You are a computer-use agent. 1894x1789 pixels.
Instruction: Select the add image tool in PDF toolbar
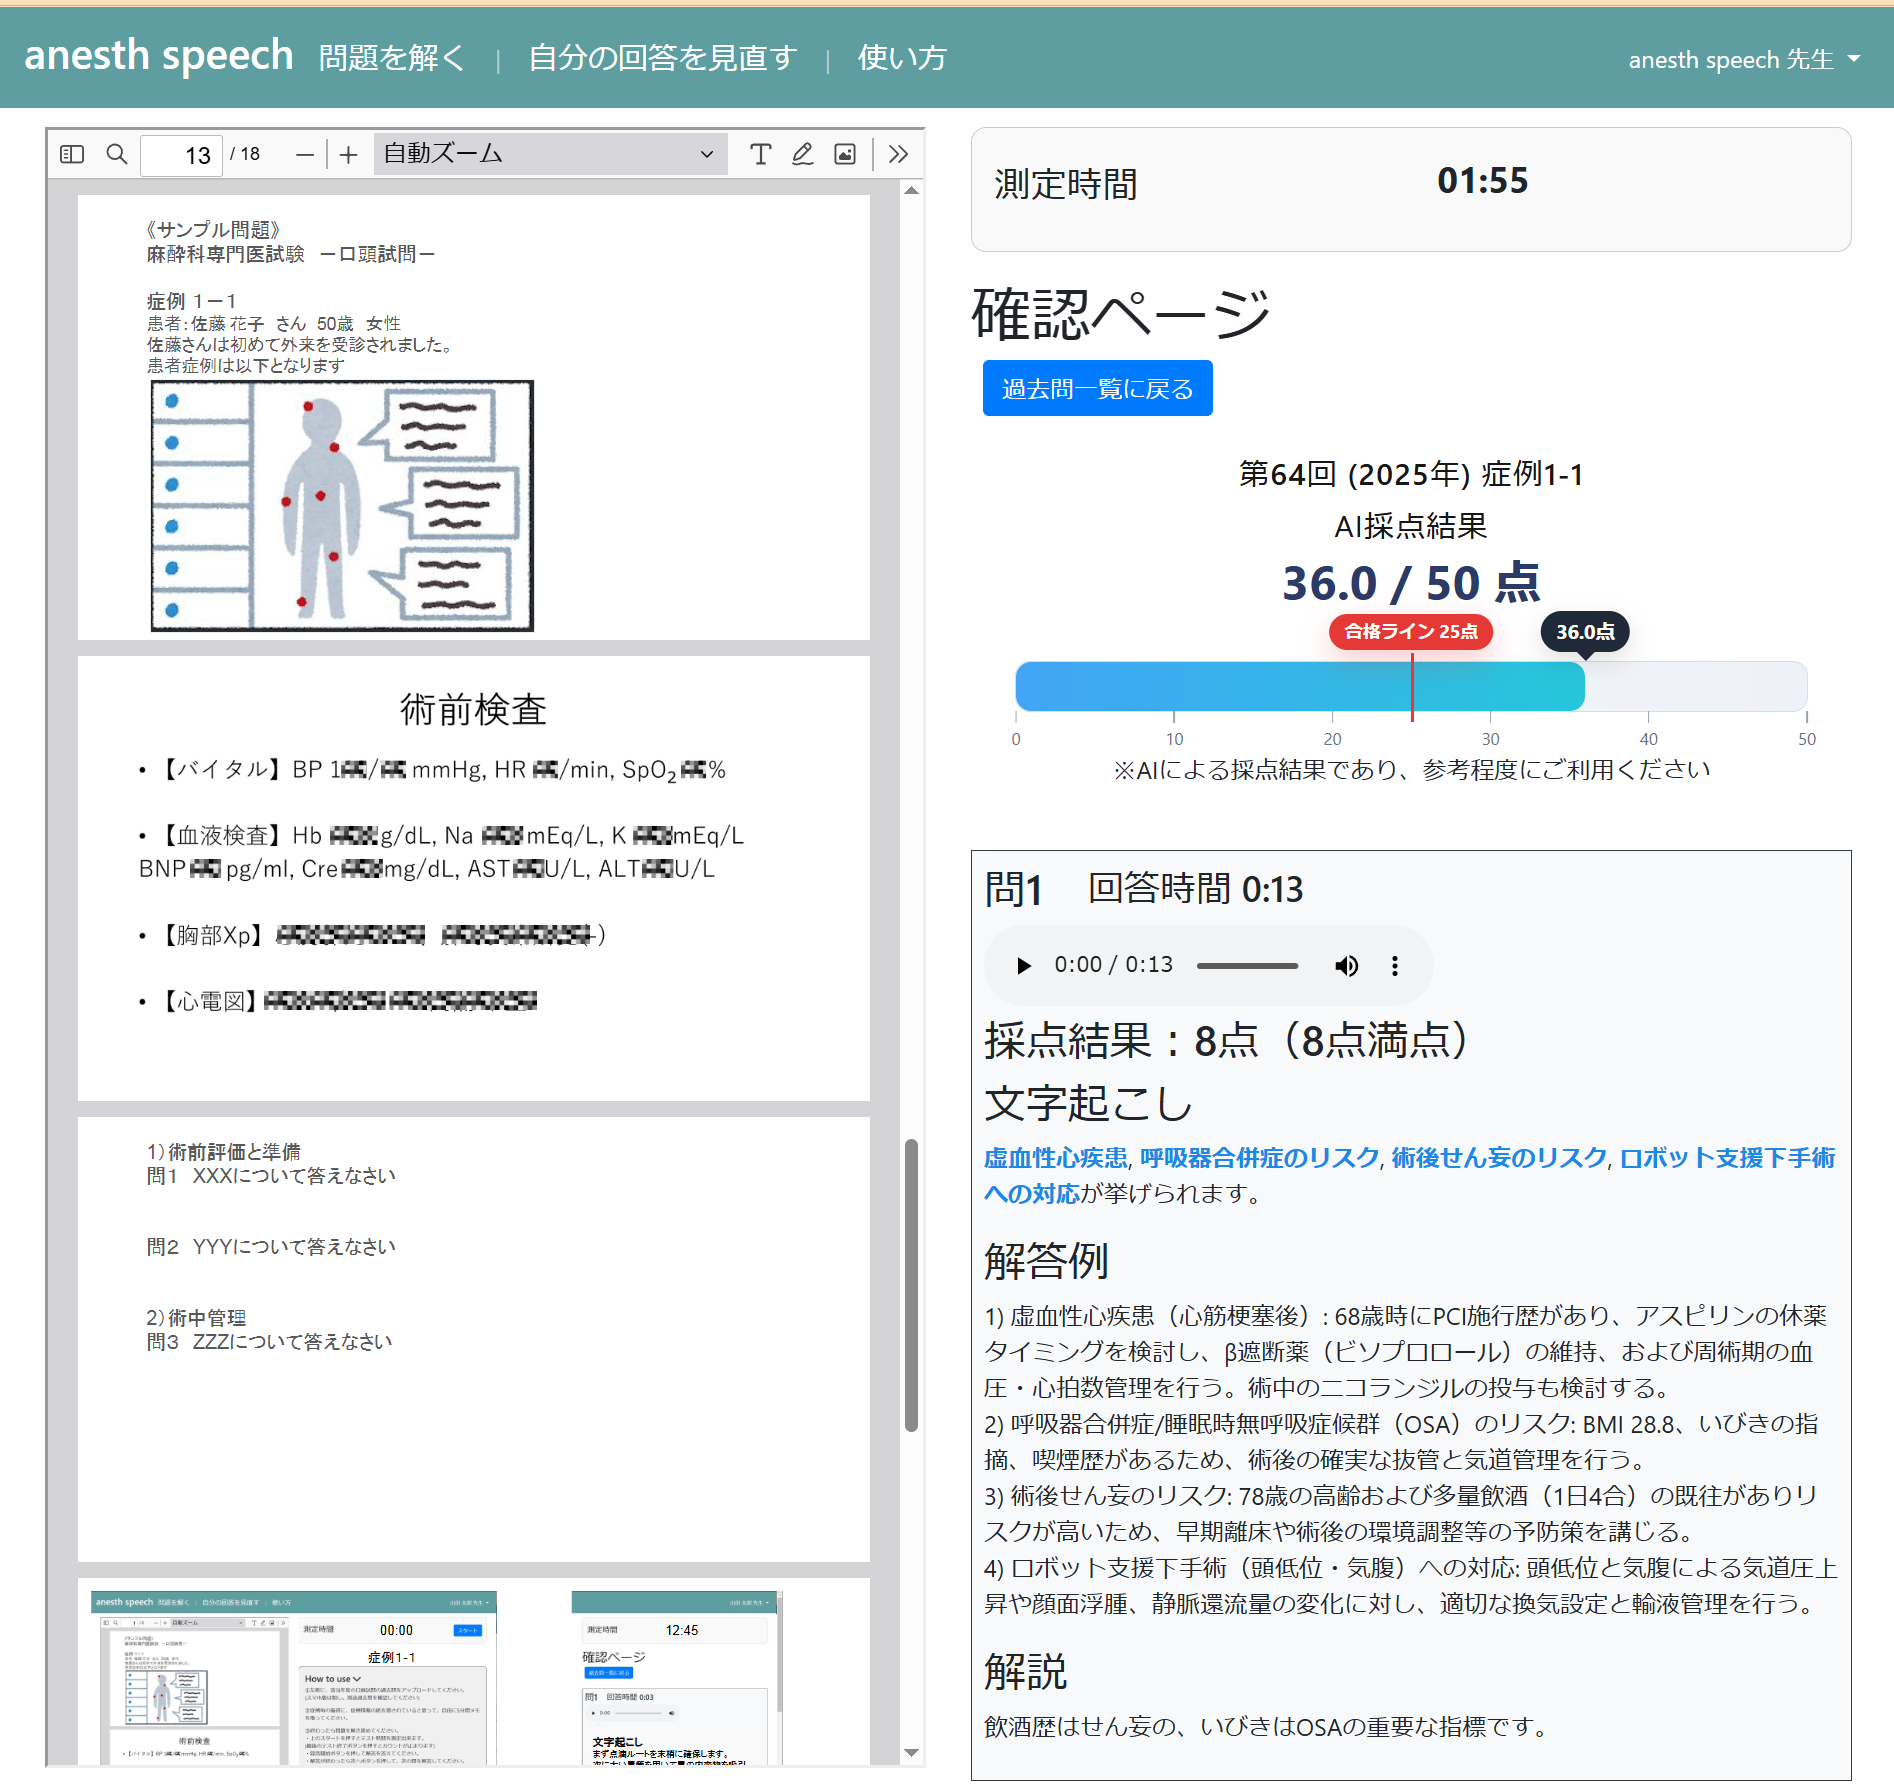pos(845,154)
